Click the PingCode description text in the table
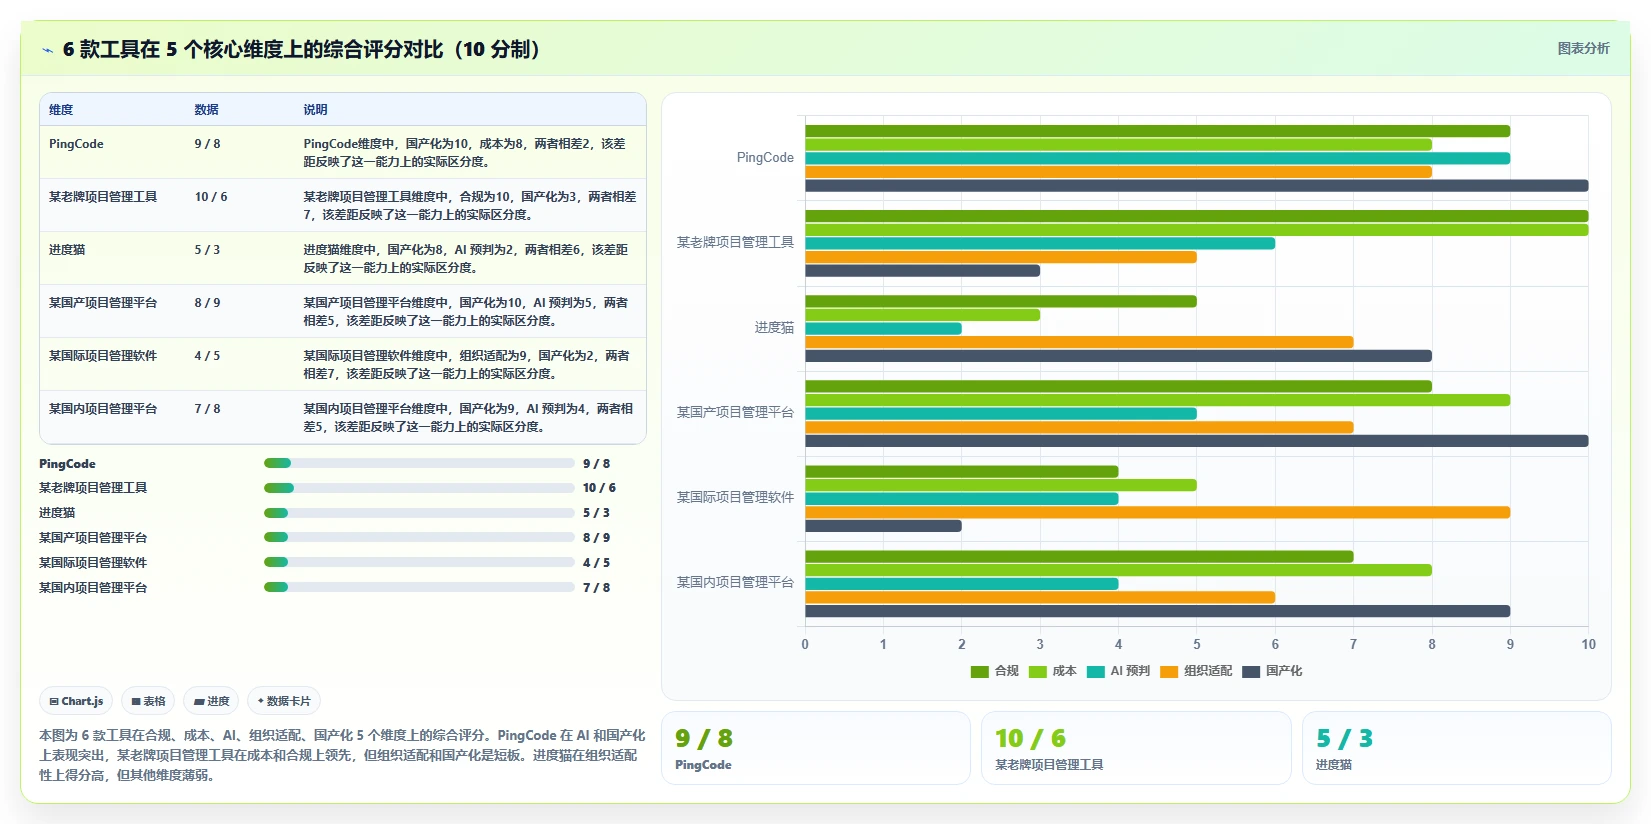 tap(466, 153)
